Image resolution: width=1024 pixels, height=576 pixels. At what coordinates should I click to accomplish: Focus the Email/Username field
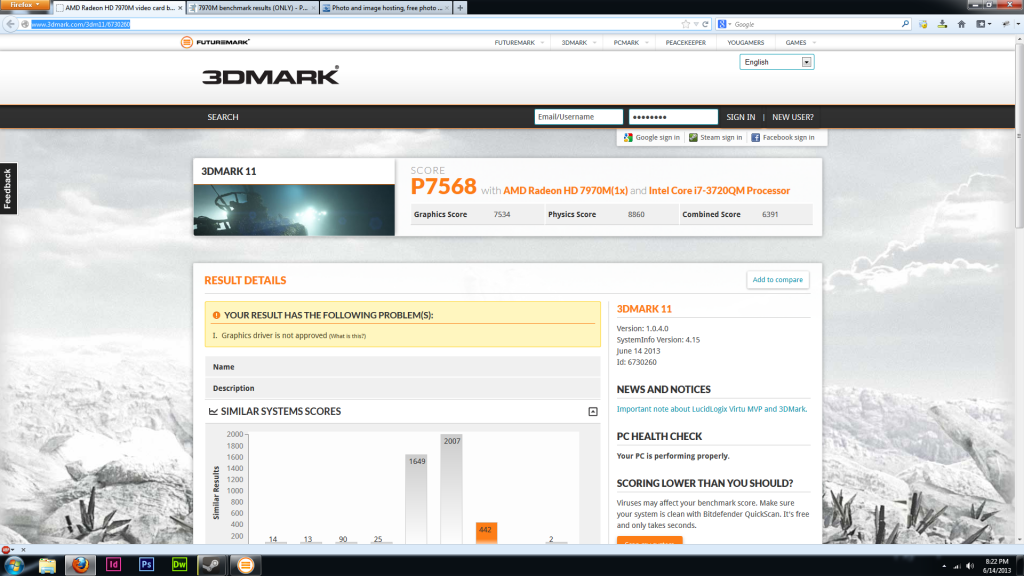tap(579, 117)
